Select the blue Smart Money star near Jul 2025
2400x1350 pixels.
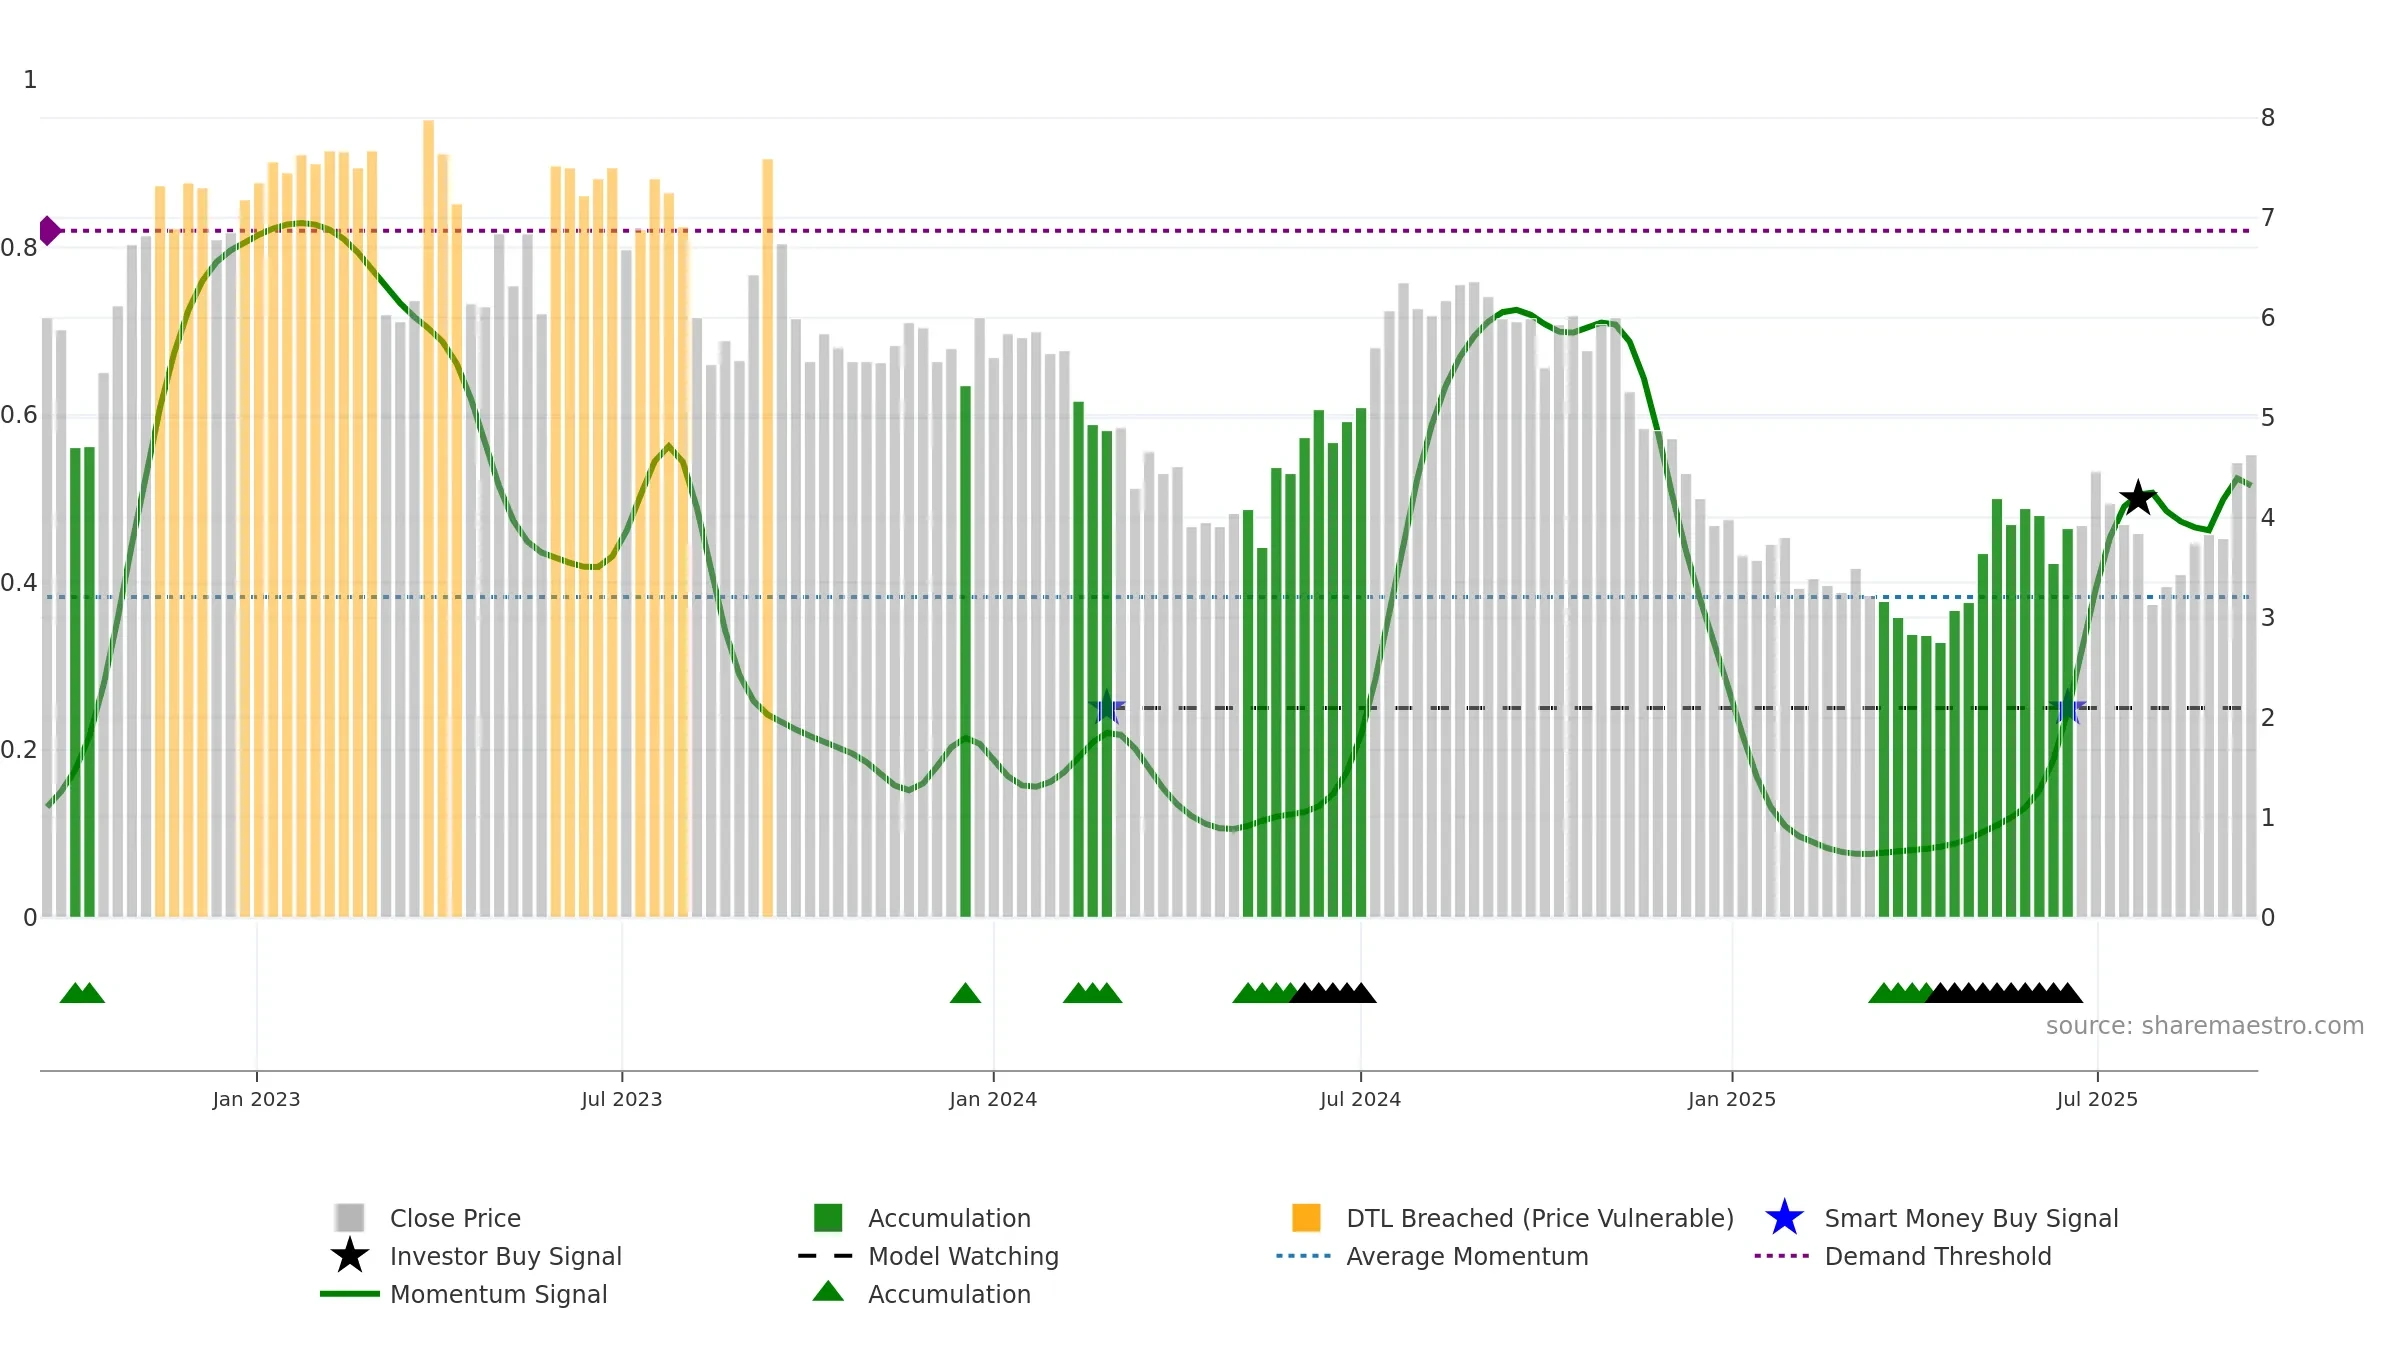(x=2068, y=708)
